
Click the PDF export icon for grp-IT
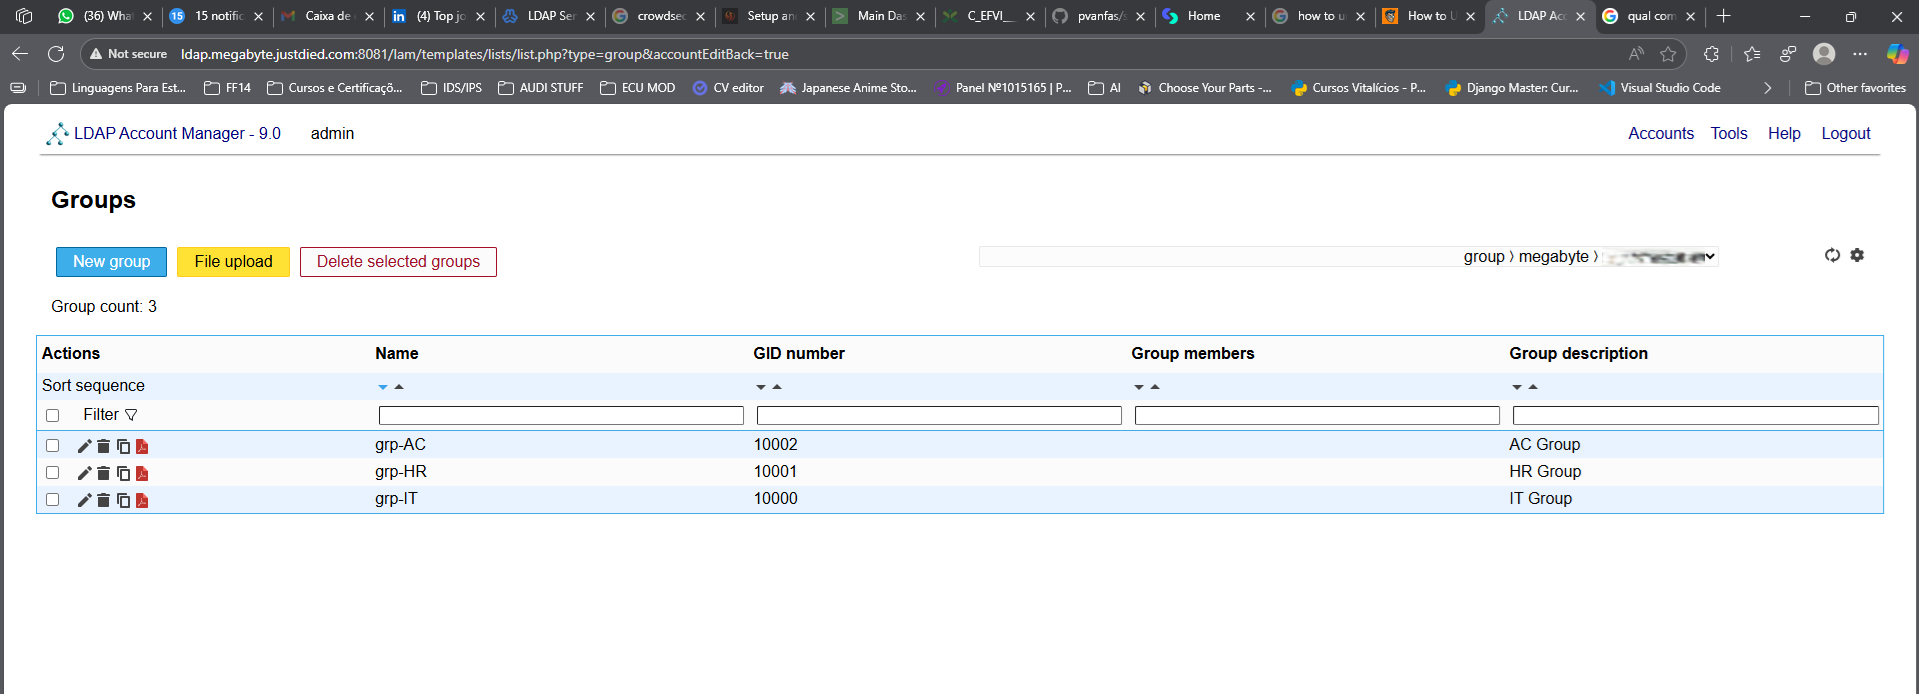(142, 500)
